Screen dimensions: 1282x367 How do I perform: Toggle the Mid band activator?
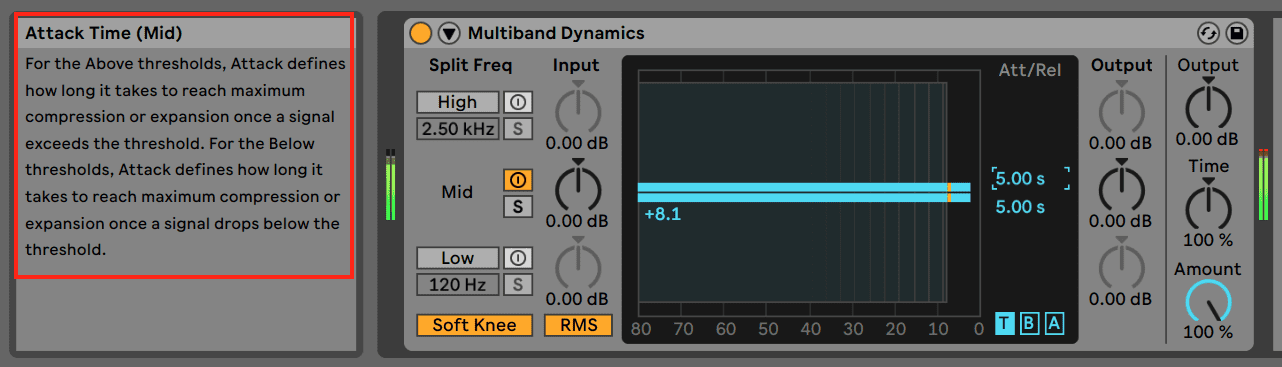(517, 180)
